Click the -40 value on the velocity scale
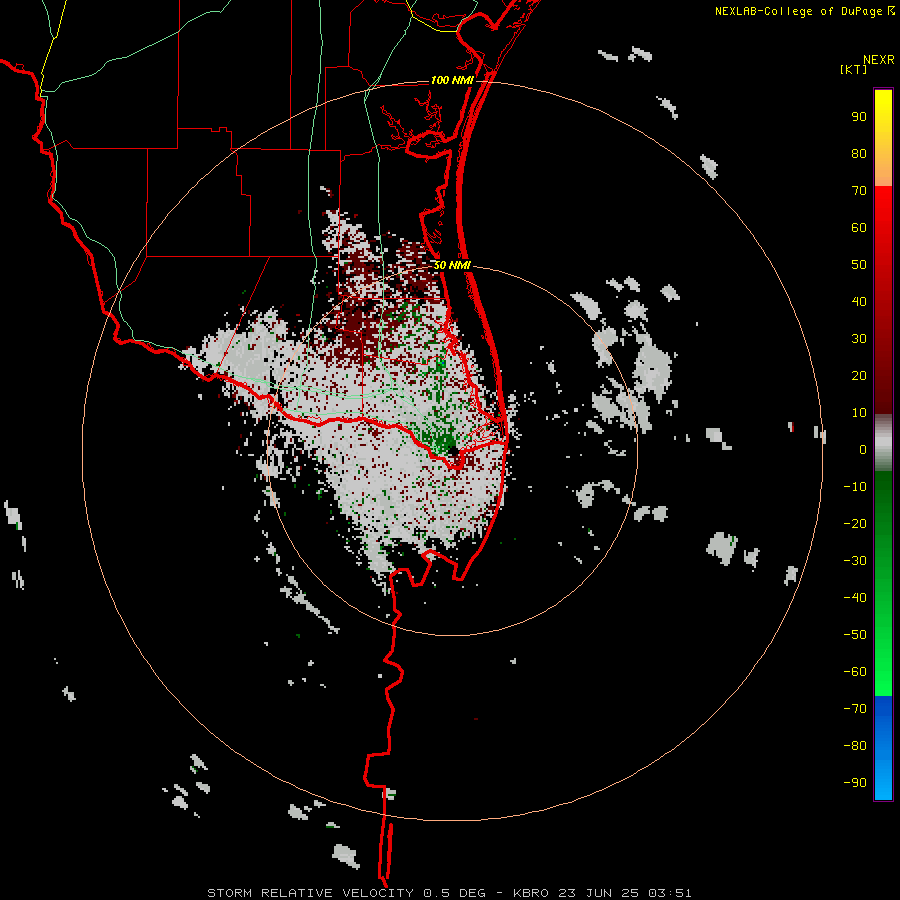The width and height of the screenshot is (900, 900). tap(855, 598)
